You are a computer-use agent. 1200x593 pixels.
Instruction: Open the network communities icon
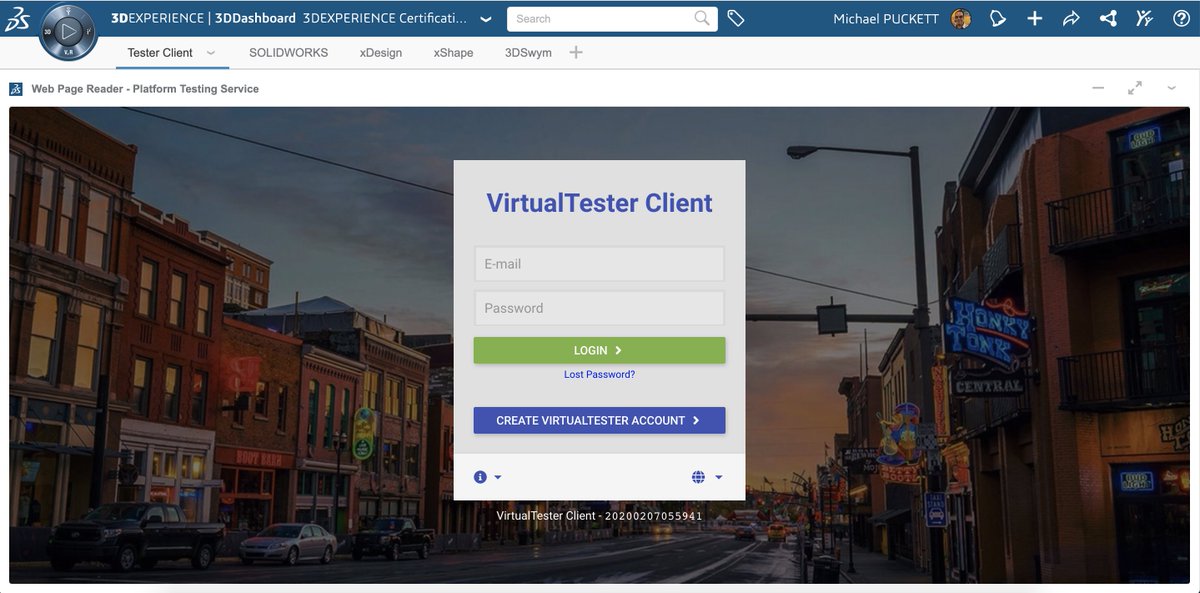point(1108,18)
